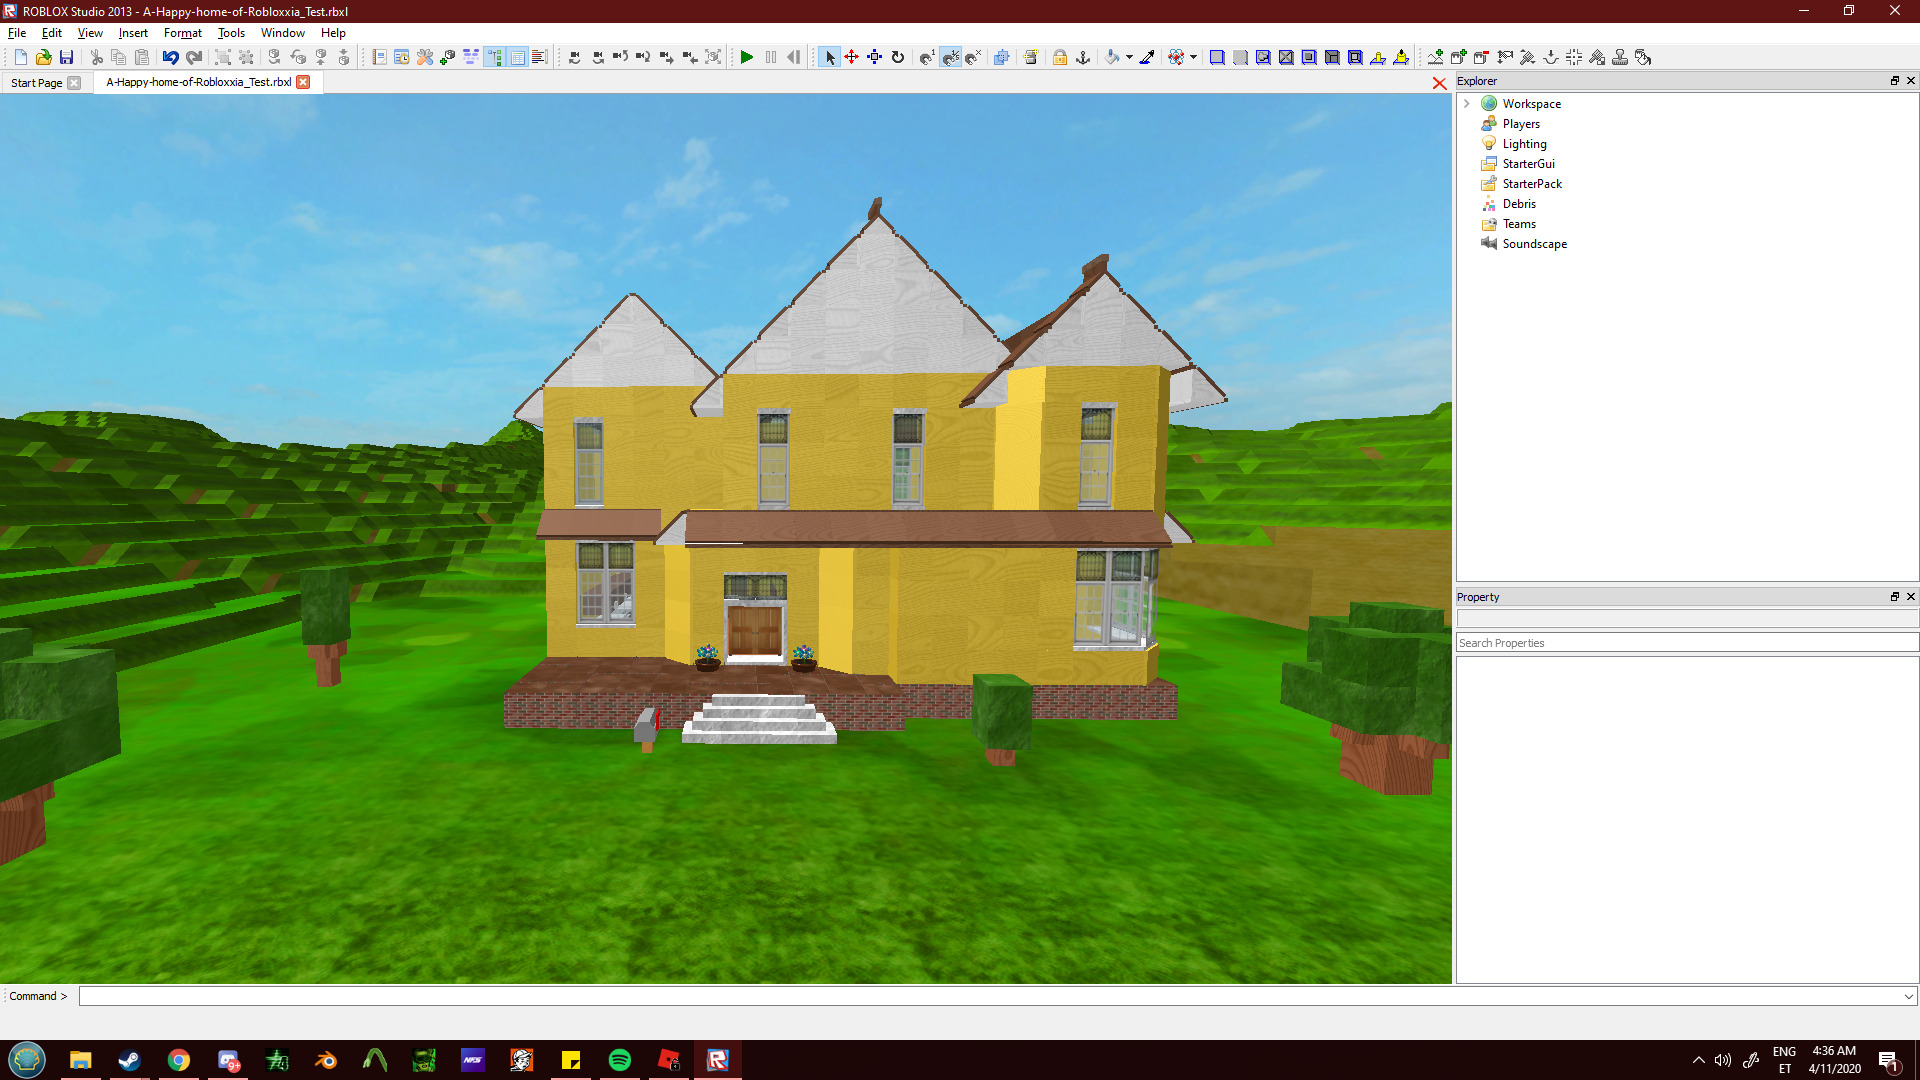Click the Command bar input
1920x1080 pixels.
coord(990,996)
